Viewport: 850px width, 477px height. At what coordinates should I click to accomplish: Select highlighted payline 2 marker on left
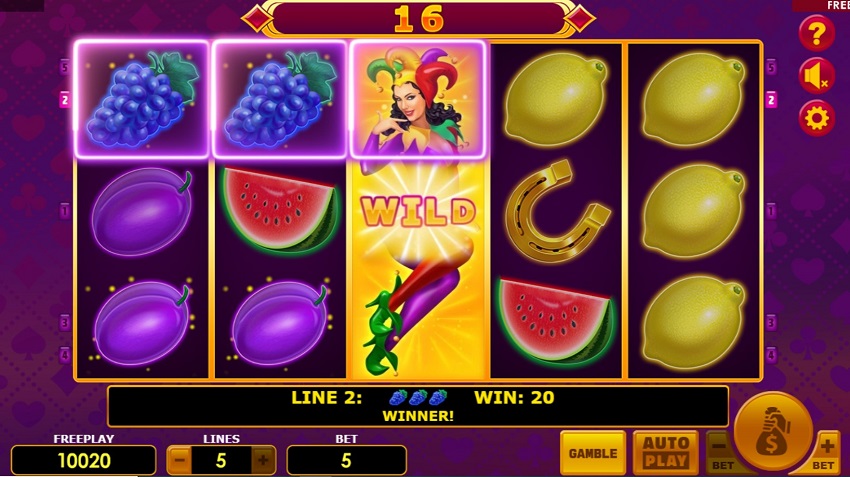[65, 100]
